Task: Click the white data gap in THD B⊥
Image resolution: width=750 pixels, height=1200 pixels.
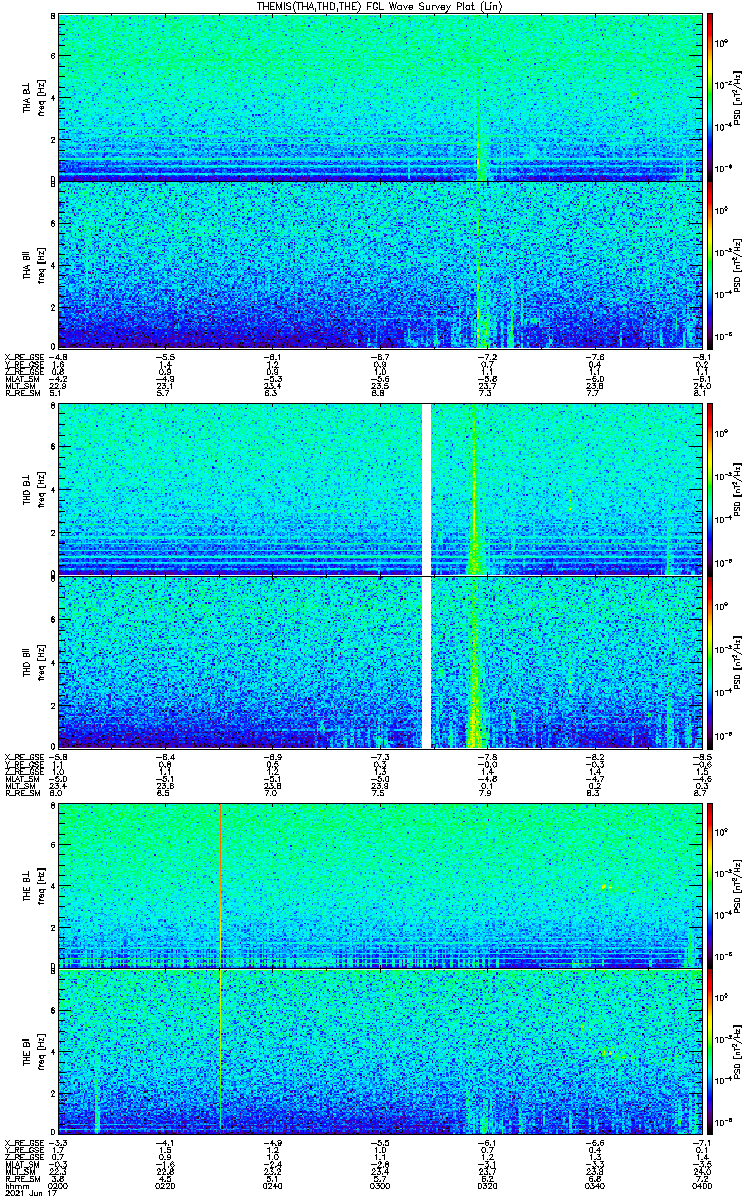Action: pyautogui.click(x=427, y=490)
